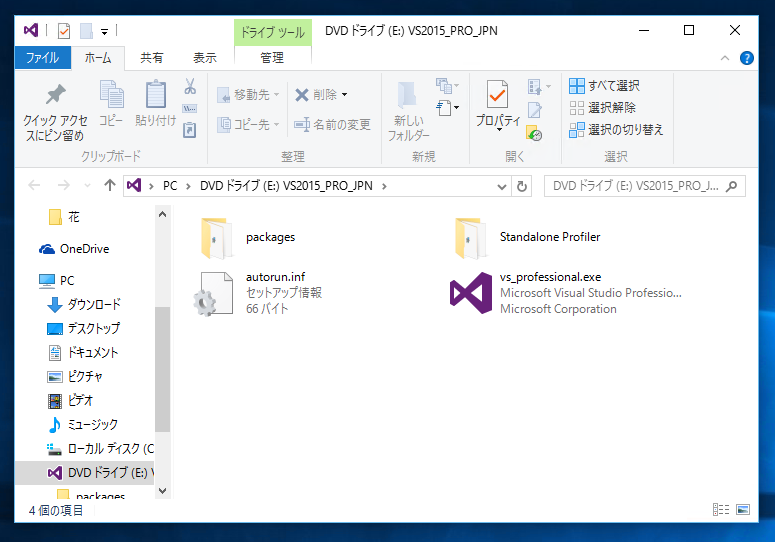Screen dimensions: 775x542
Task: Select PC in navigation pane
Action: click(x=56, y=281)
